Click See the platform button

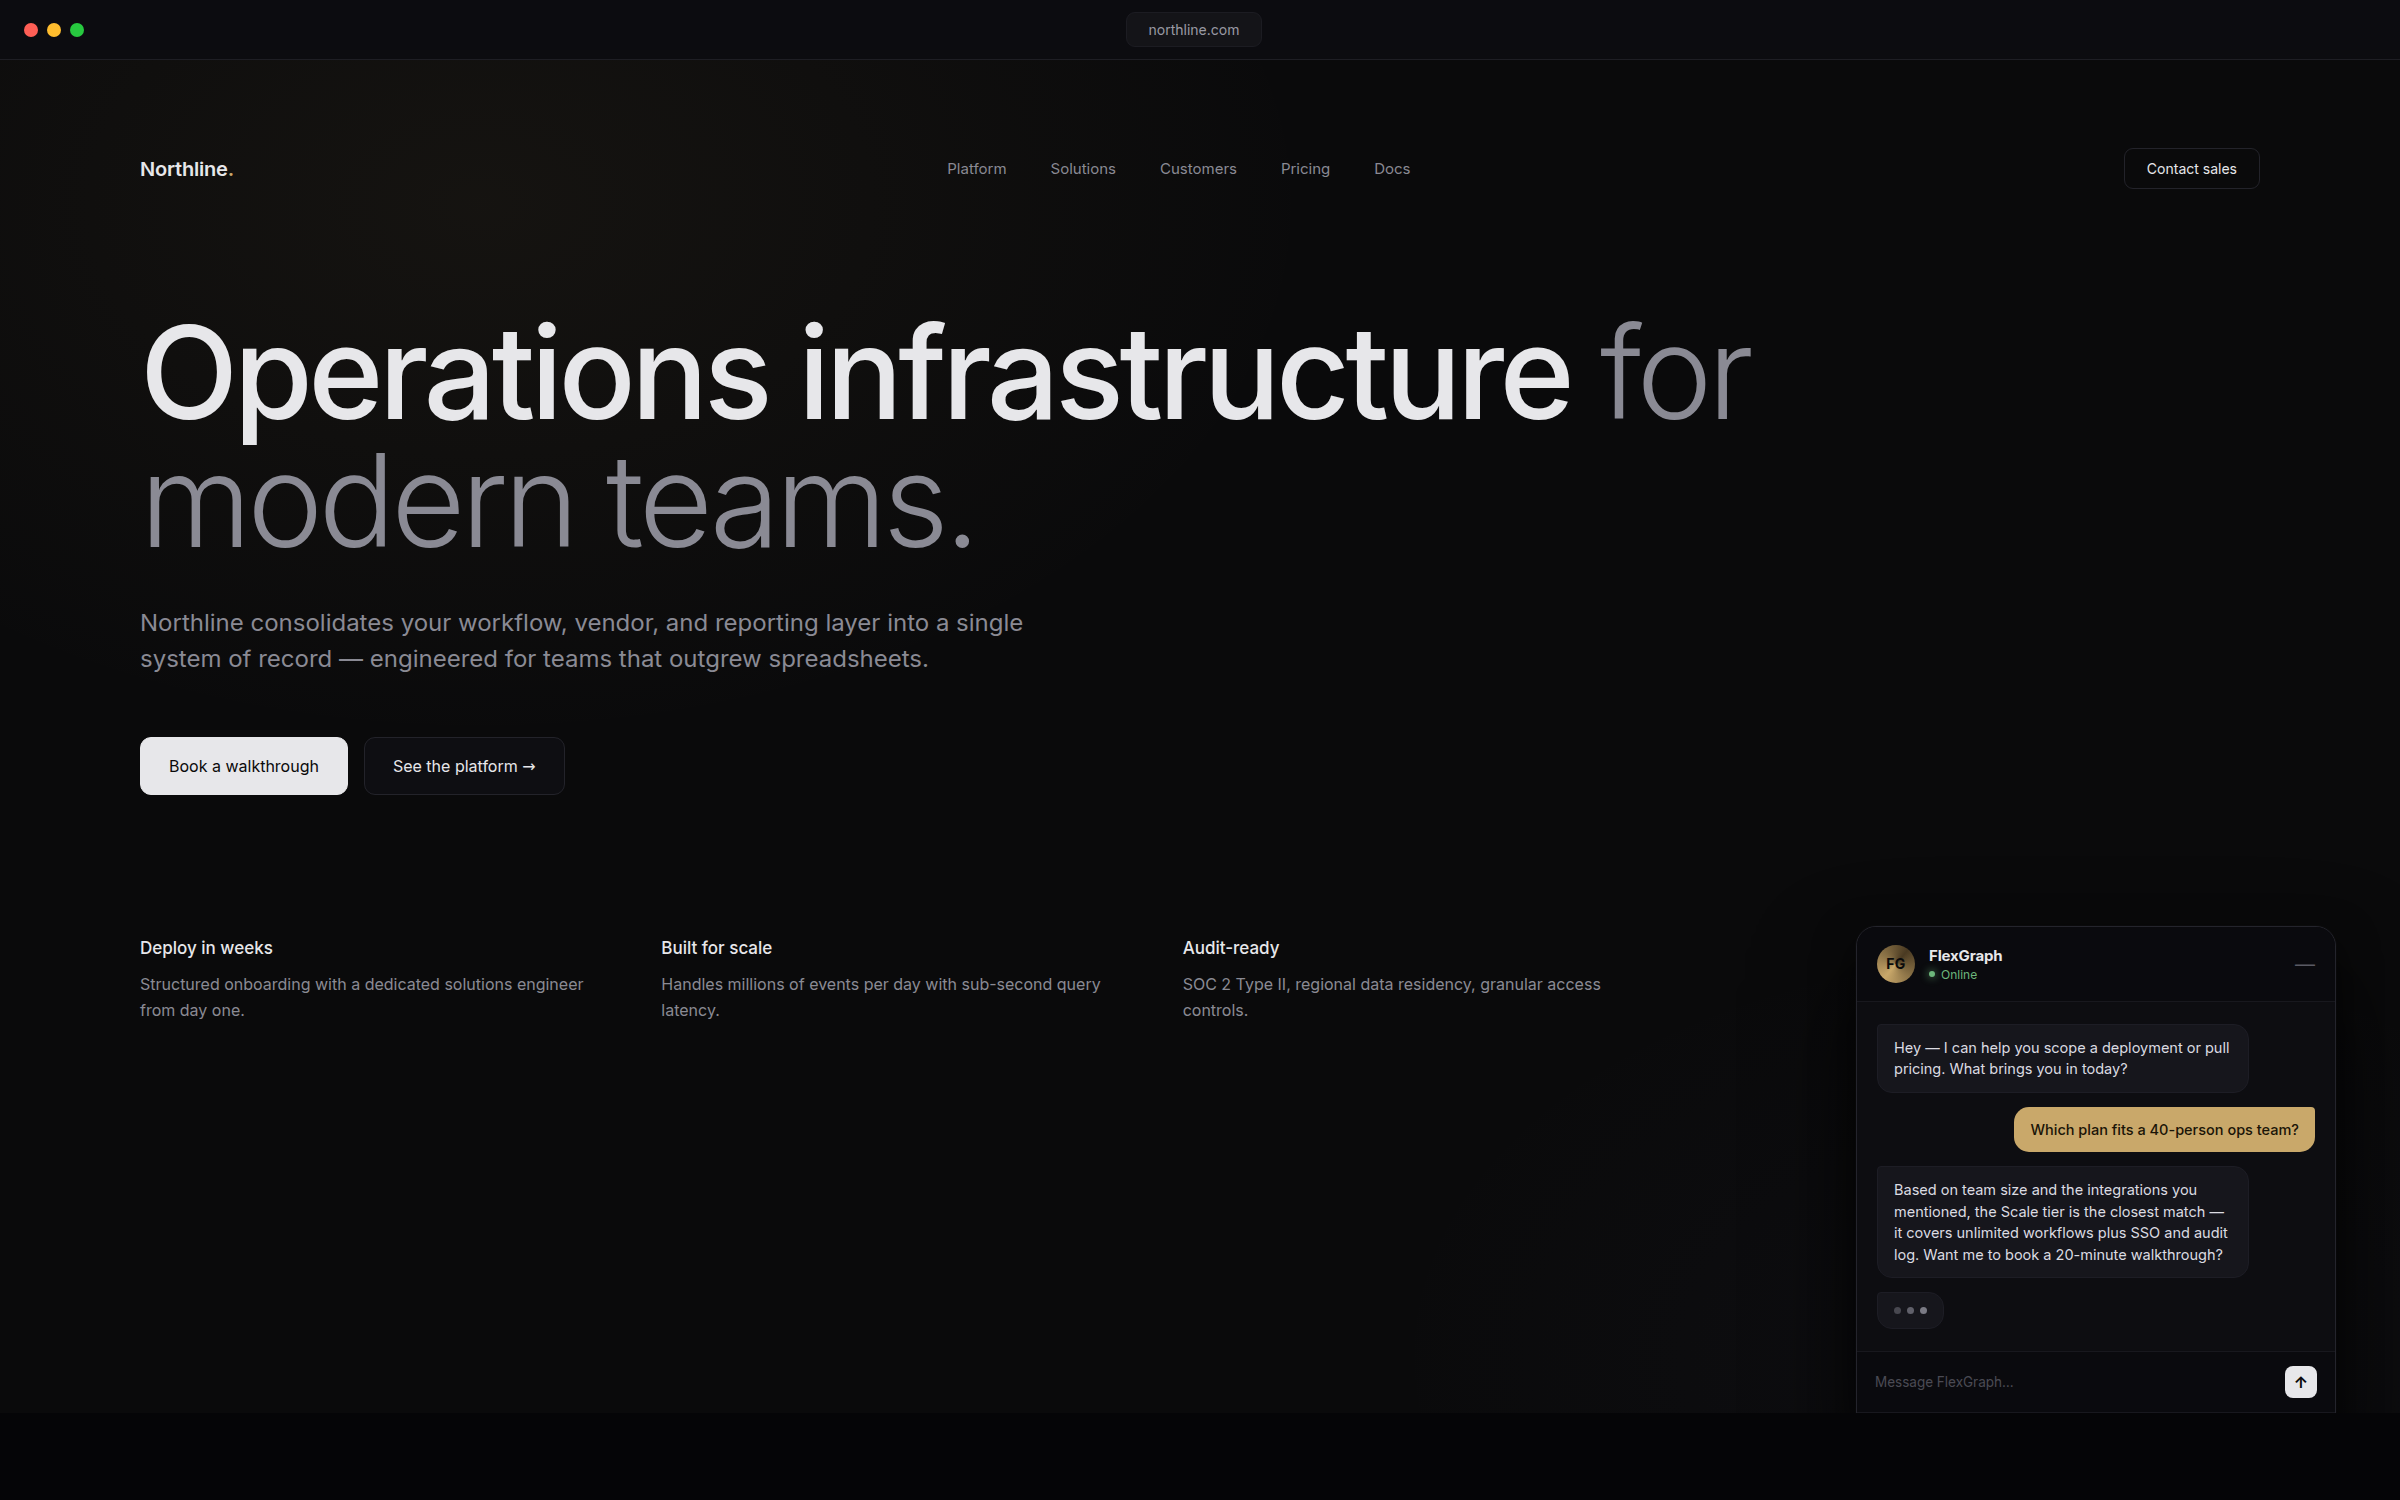pos(464,766)
